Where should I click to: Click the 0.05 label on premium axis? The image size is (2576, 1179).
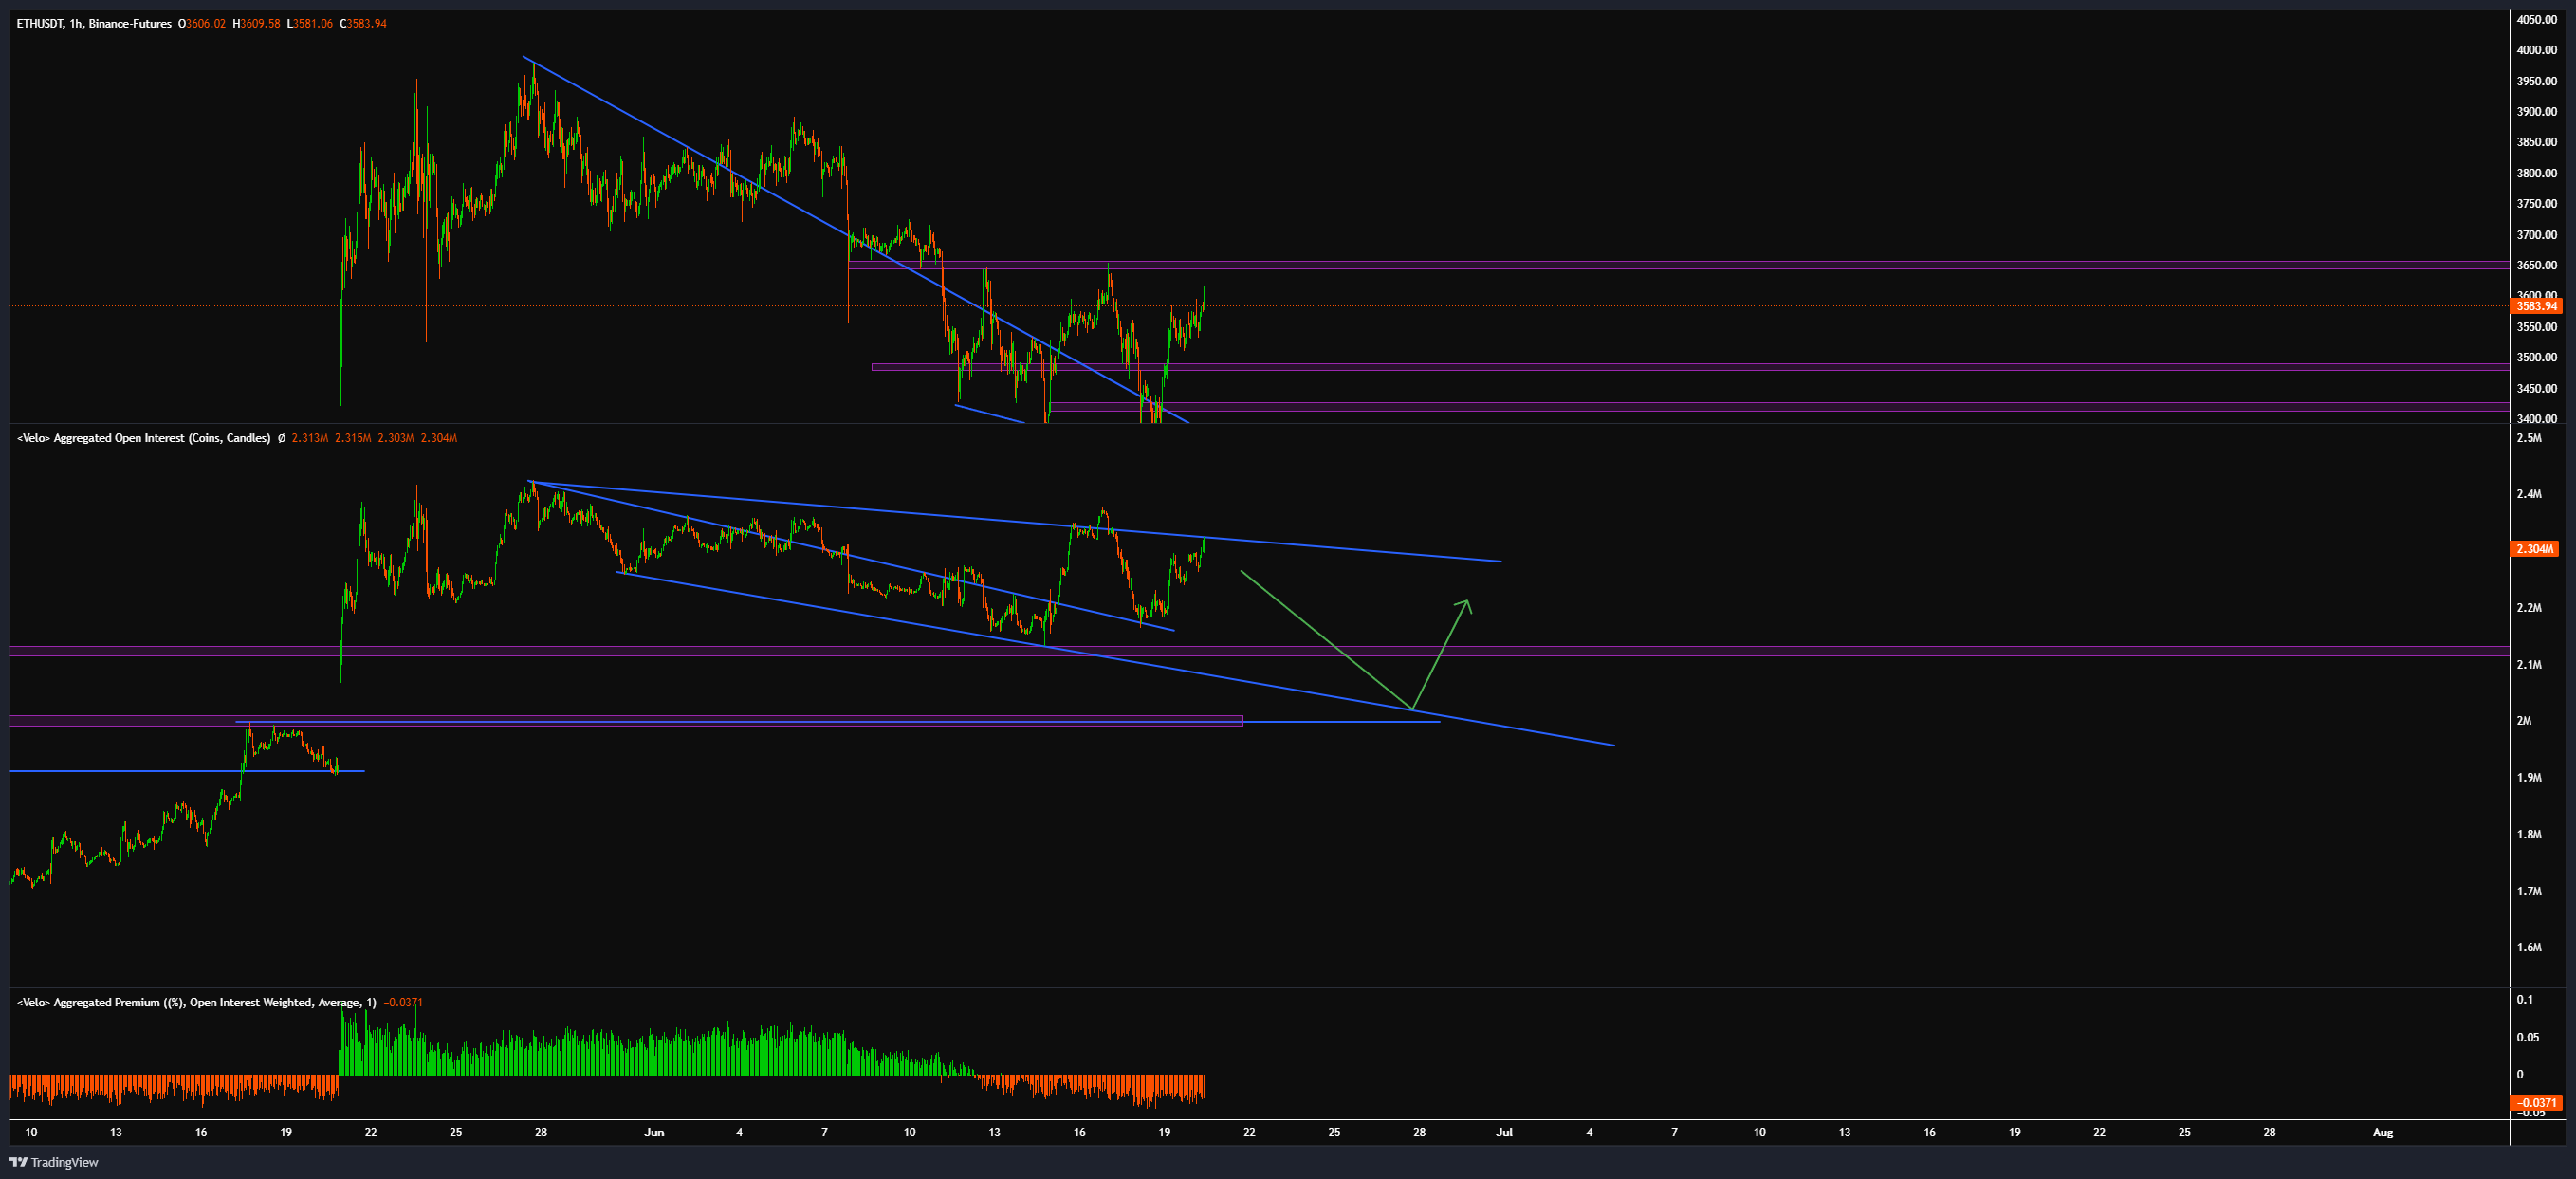coord(2527,1037)
